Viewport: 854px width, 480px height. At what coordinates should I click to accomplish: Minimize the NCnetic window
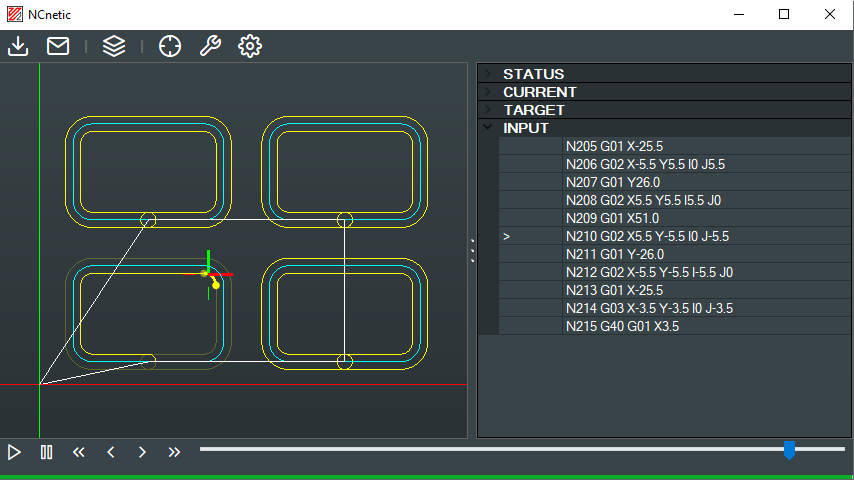[739, 14]
